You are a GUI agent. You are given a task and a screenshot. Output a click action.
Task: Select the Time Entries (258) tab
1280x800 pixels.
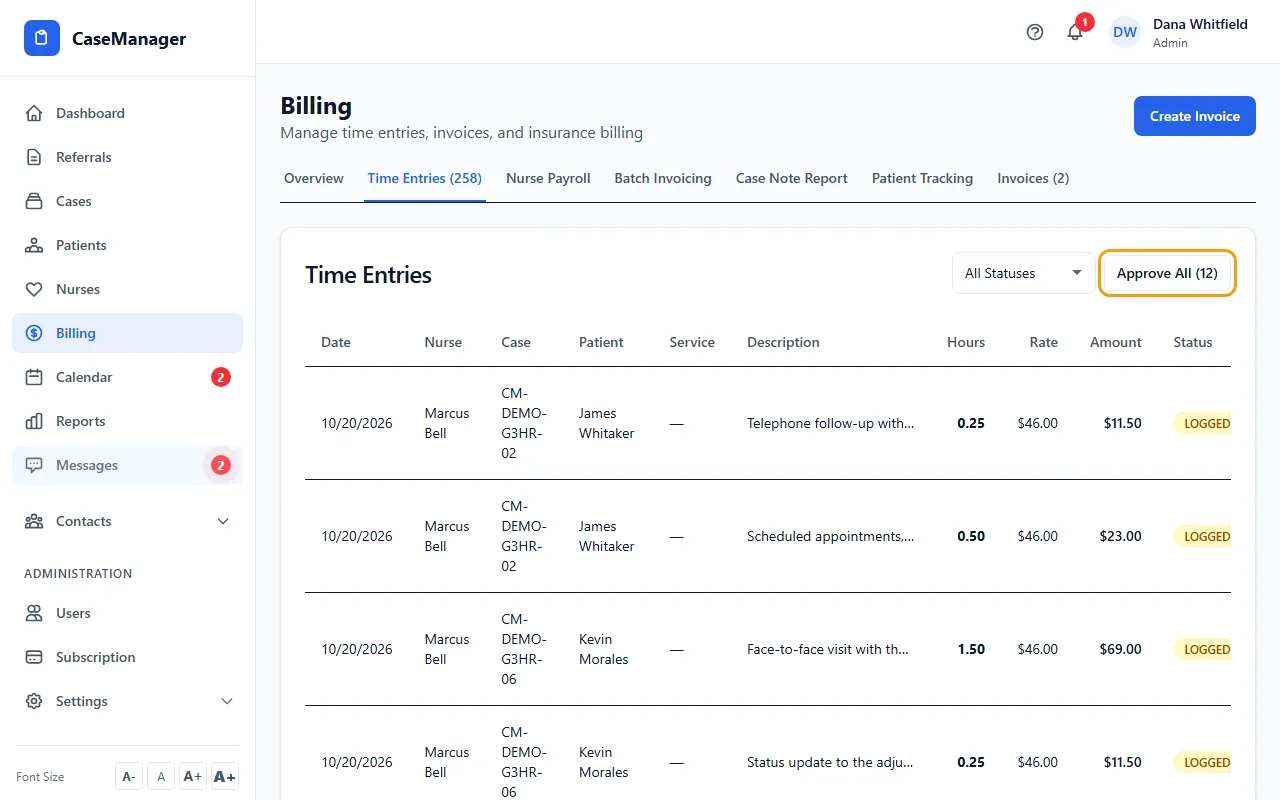coord(425,178)
